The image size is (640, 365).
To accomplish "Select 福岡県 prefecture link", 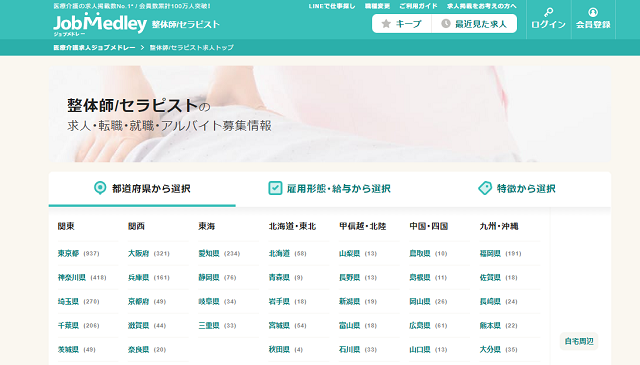I will coord(490,254).
